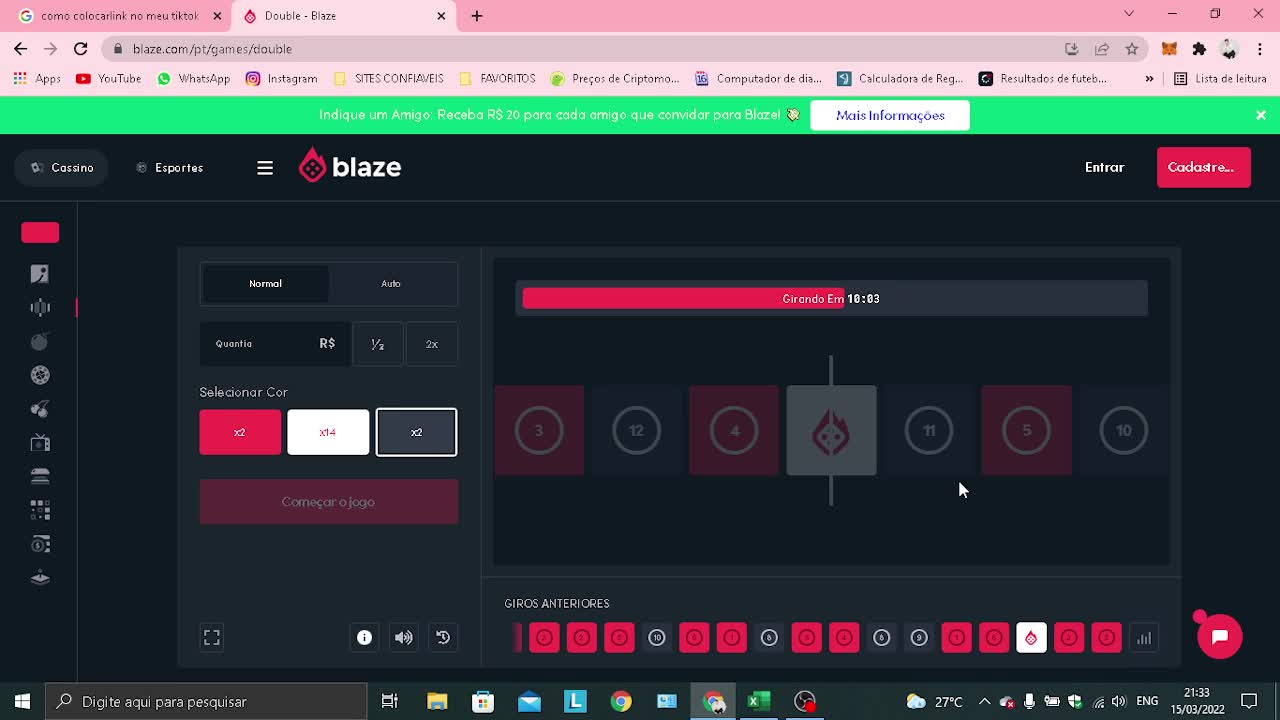Open the game info icon
The image size is (1280, 720).
point(364,637)
